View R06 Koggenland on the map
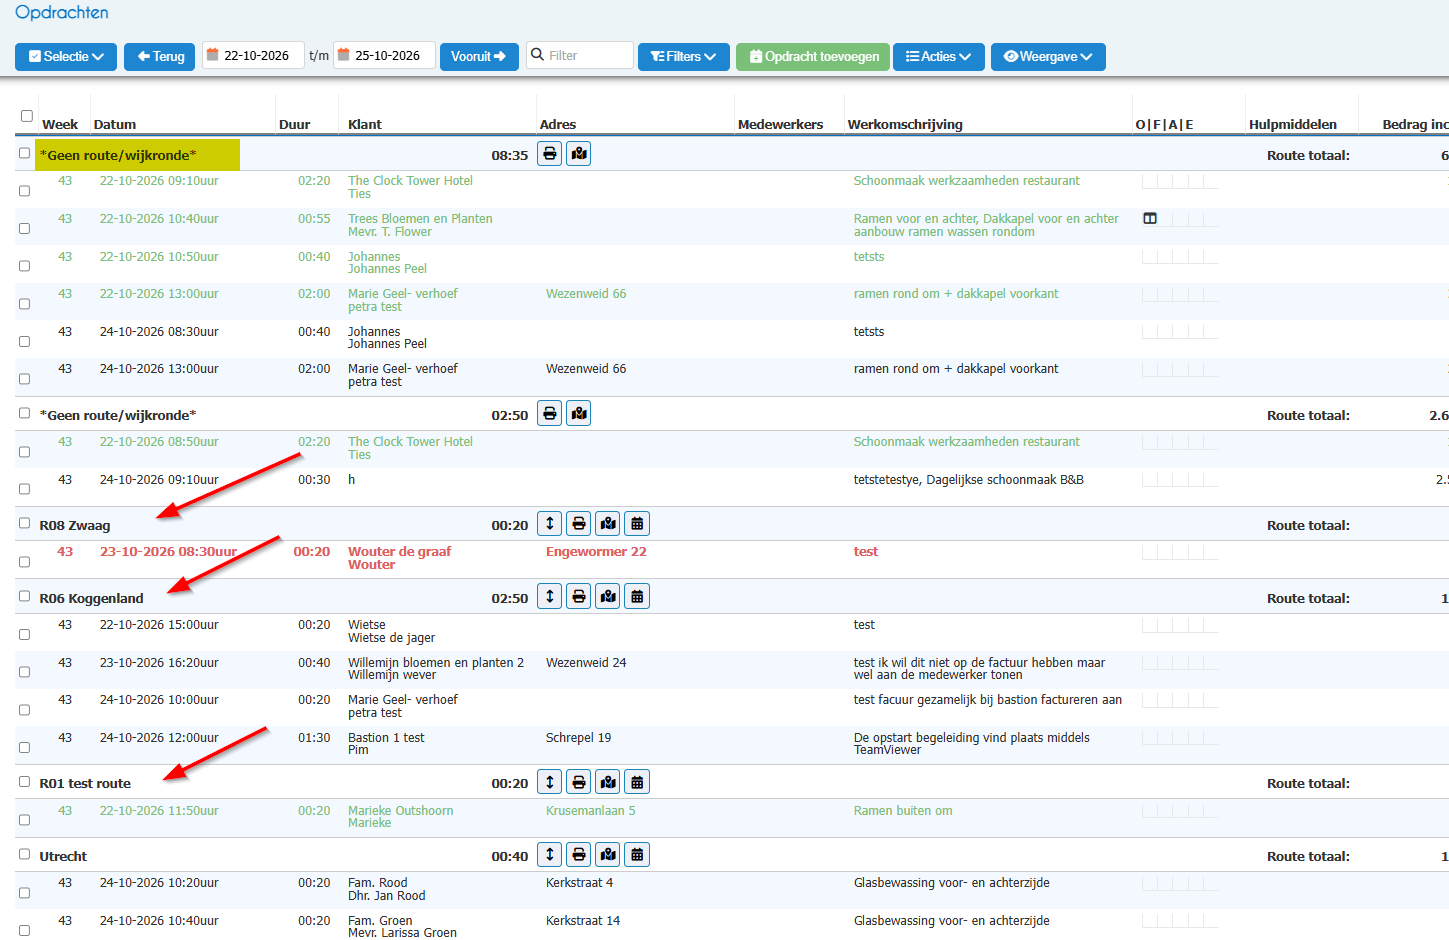1449x940 pixels. [x=608, y=597]
